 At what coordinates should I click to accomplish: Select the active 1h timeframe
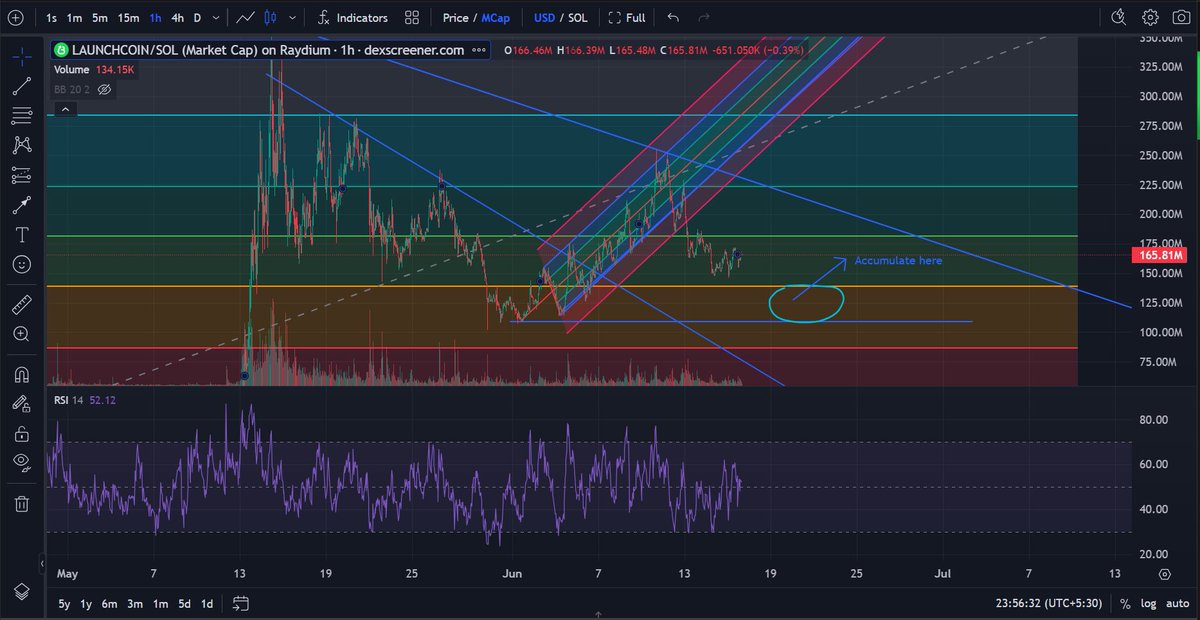point(155,18)
